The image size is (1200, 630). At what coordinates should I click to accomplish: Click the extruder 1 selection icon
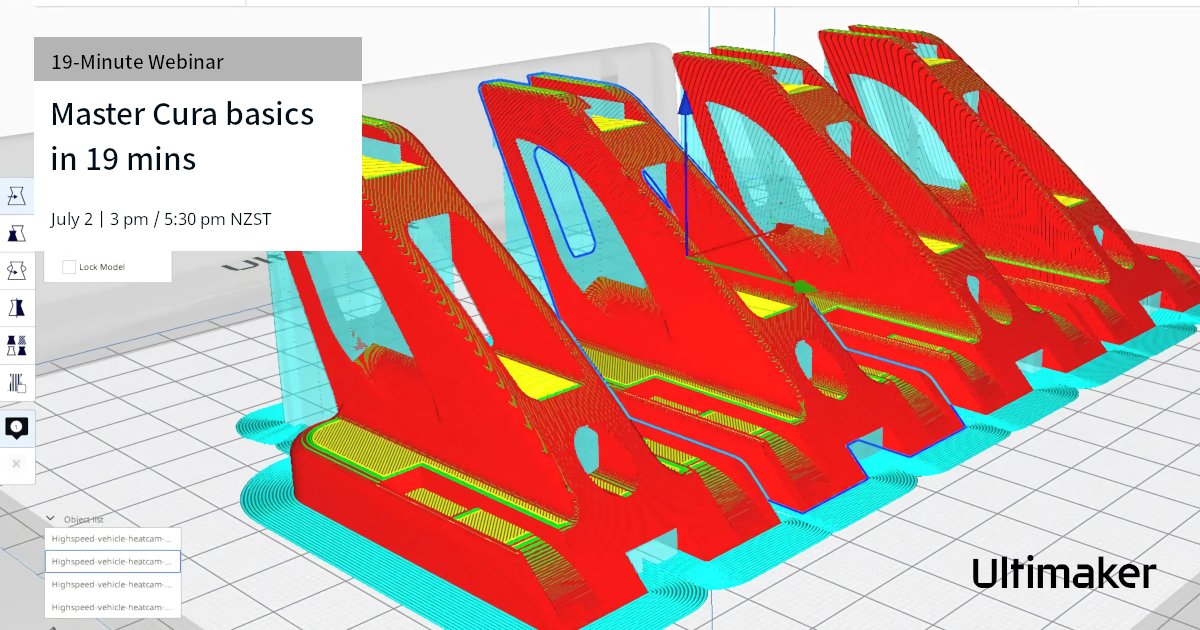pos(16,428)
